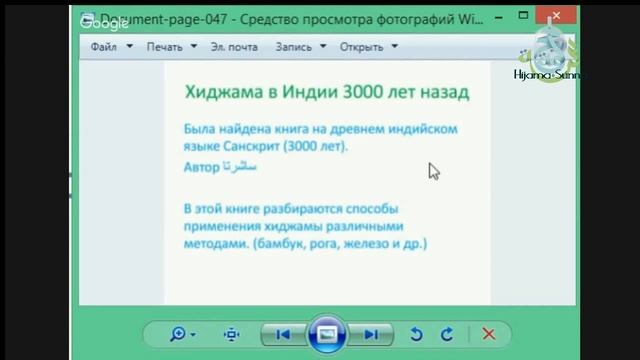Click the heading Хиджама в Индии 3000 лет назад

click(327, 92)
